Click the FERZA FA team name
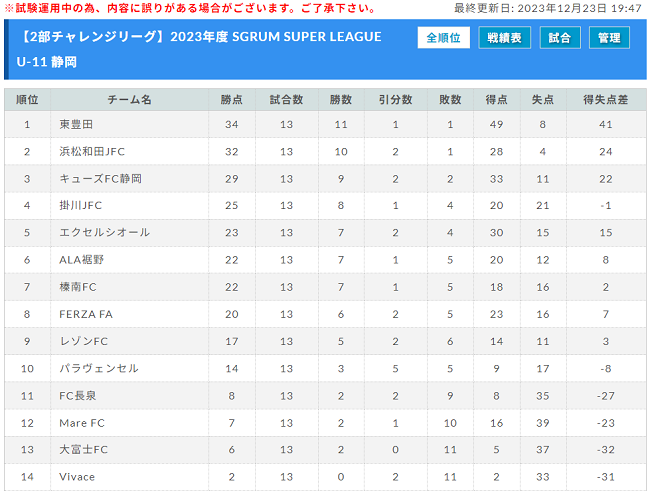650x495 pixels. 86,314
